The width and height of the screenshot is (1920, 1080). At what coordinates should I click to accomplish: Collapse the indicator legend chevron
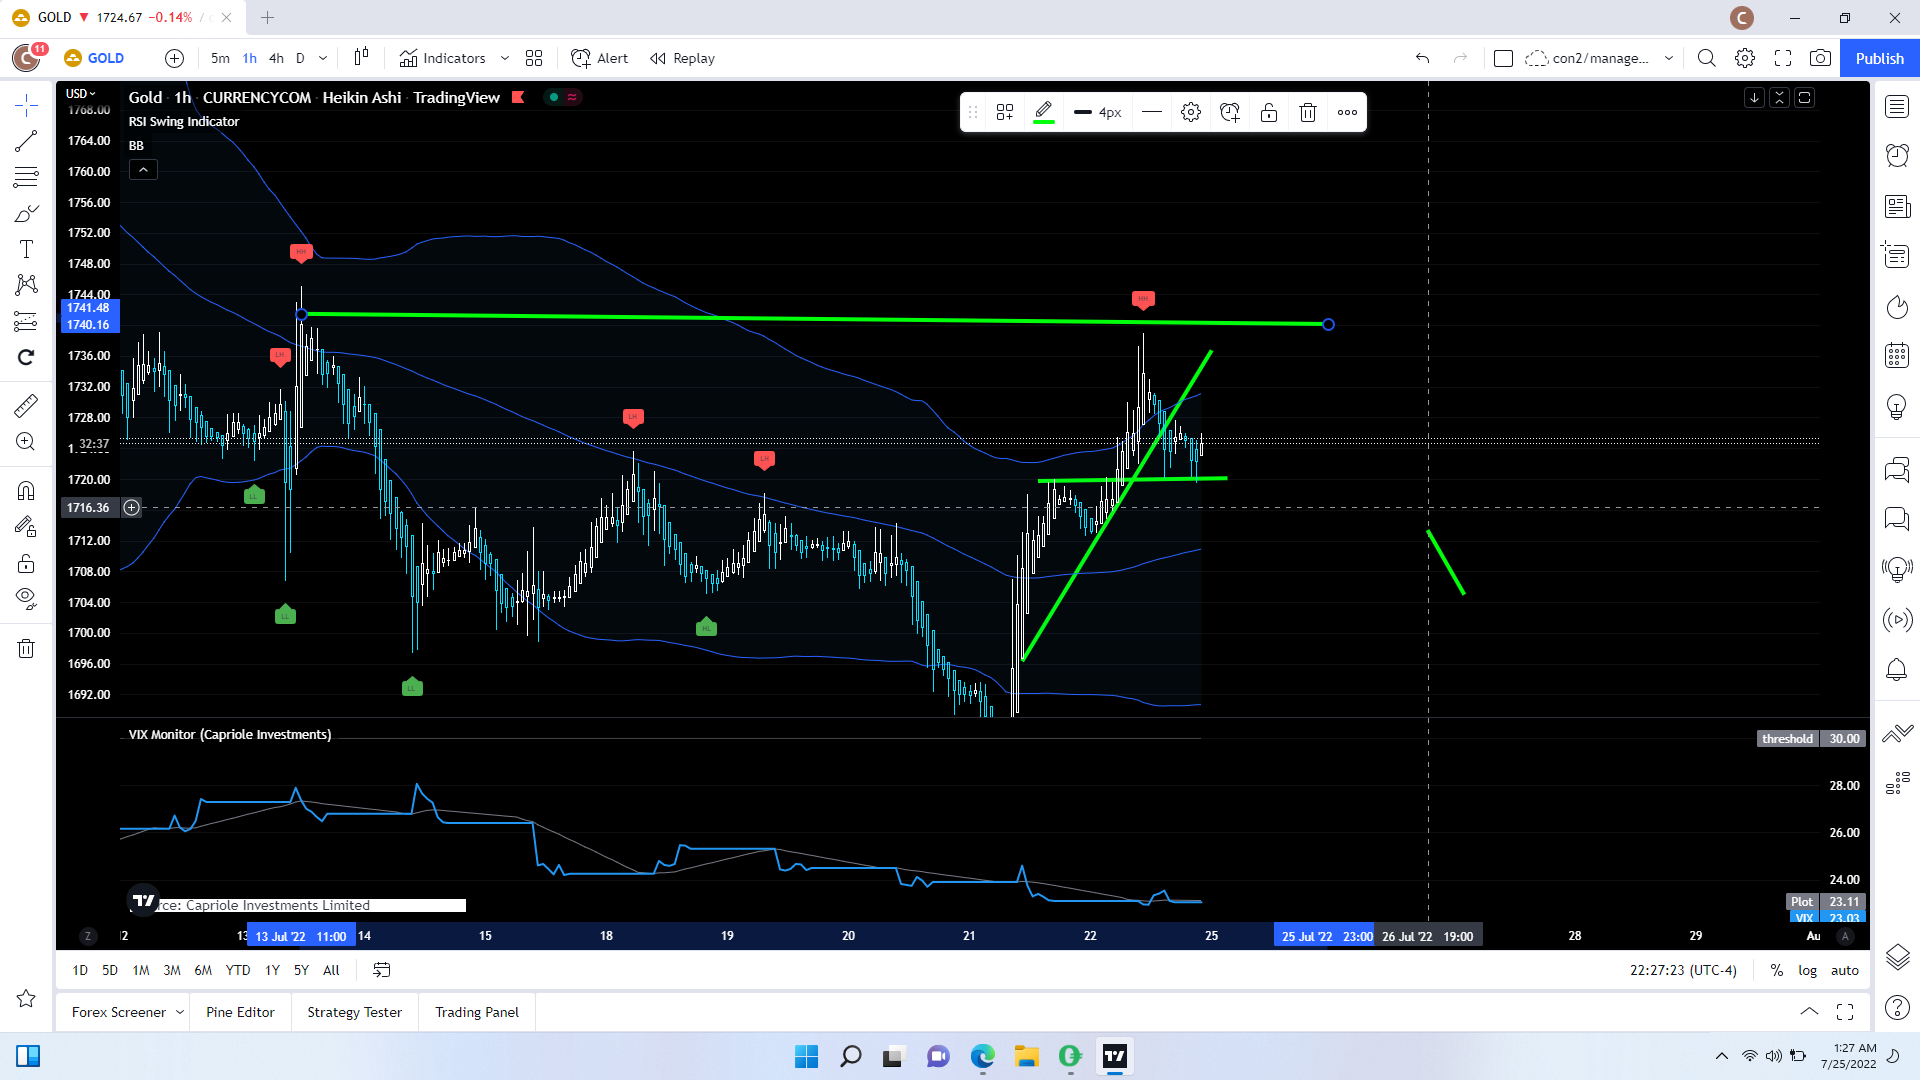(x=143, y=170)
